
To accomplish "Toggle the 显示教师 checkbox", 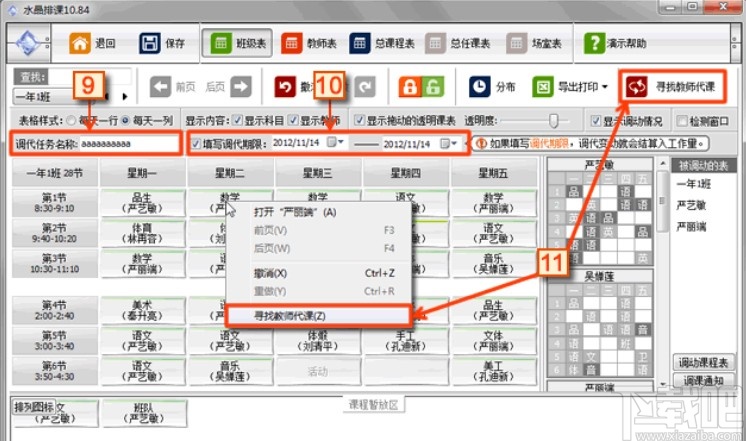I will pos(293,120).
